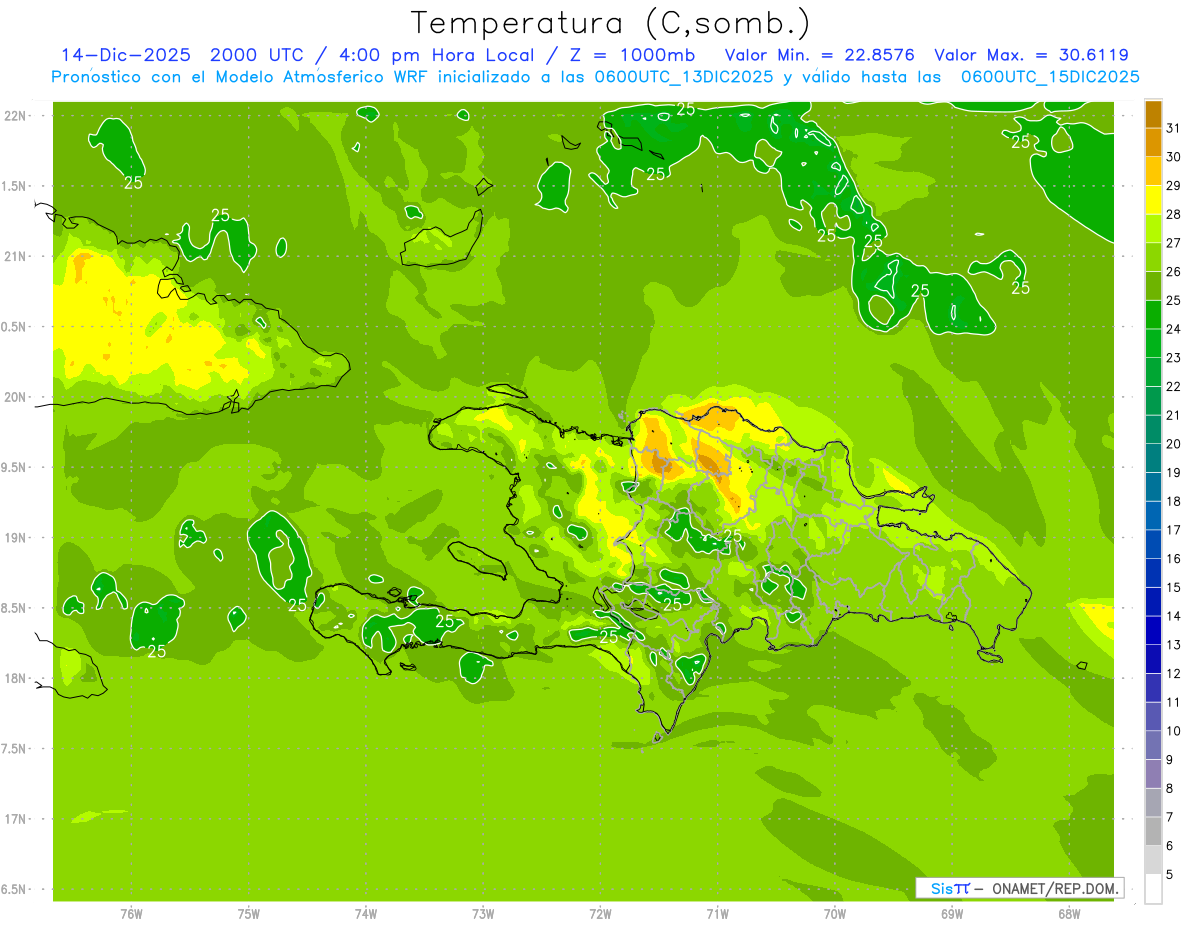The image size is (1200, 927).
Task: Select the 'Z = 1000mb' level text
Action: click(x=631, y=55)
